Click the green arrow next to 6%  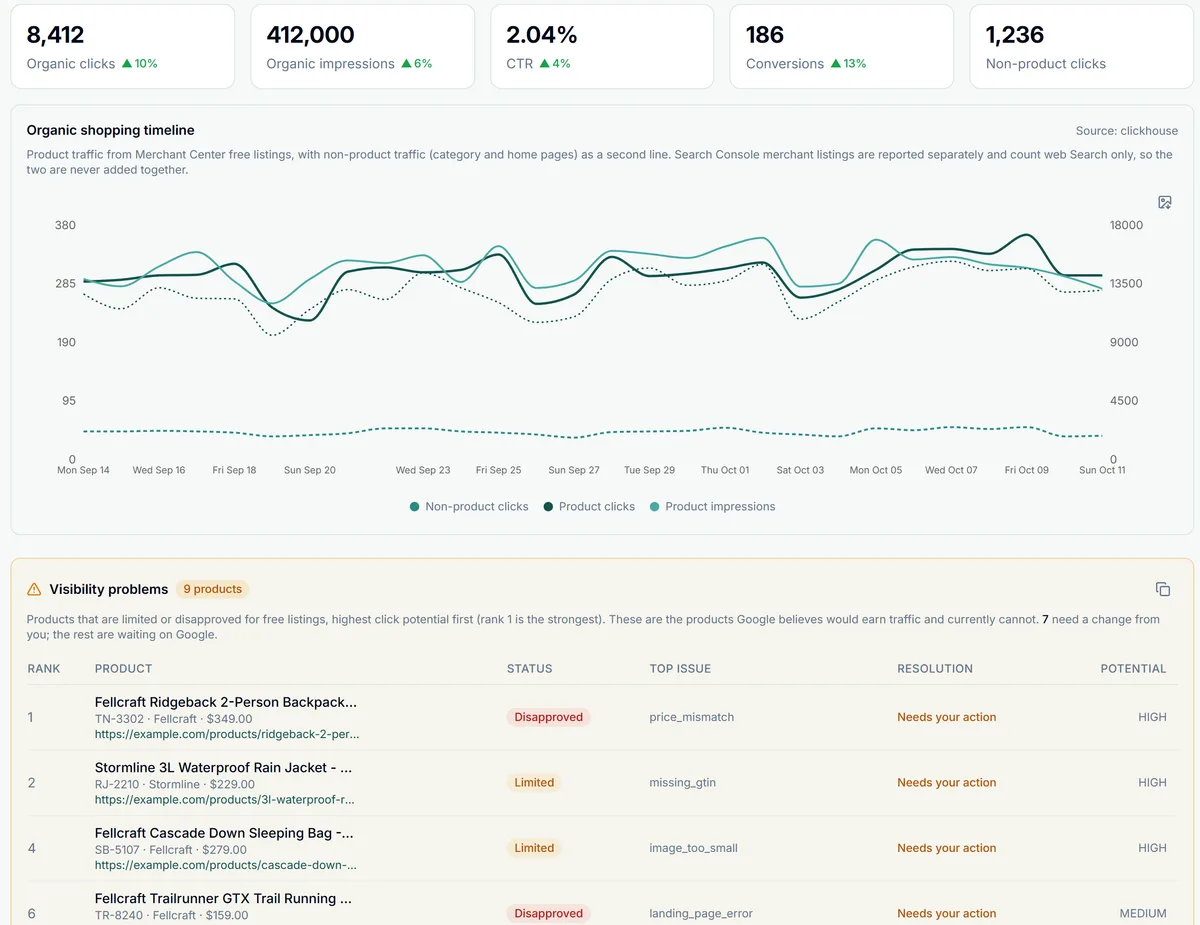point(406,63)
